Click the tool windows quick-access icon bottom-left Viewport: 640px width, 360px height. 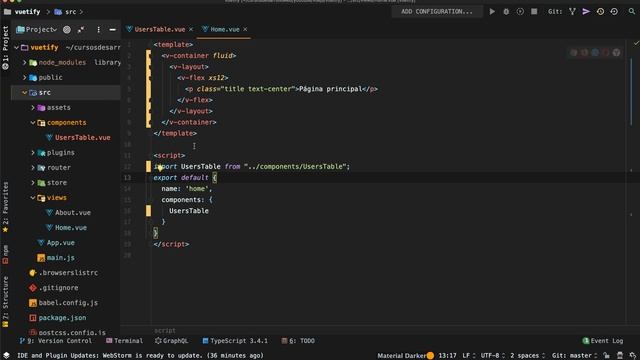click(6, 356)
